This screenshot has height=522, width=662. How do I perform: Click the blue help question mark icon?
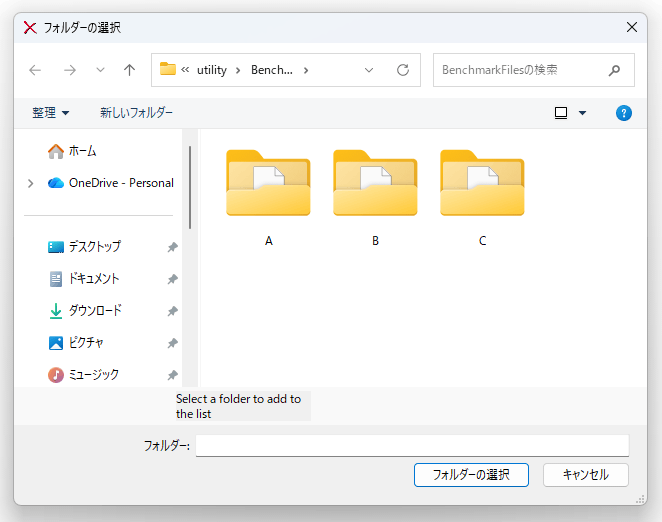point(624,113)
